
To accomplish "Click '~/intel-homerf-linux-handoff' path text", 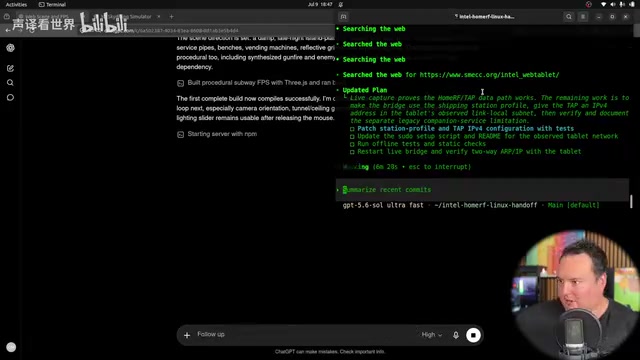I will tap(486, 205).
